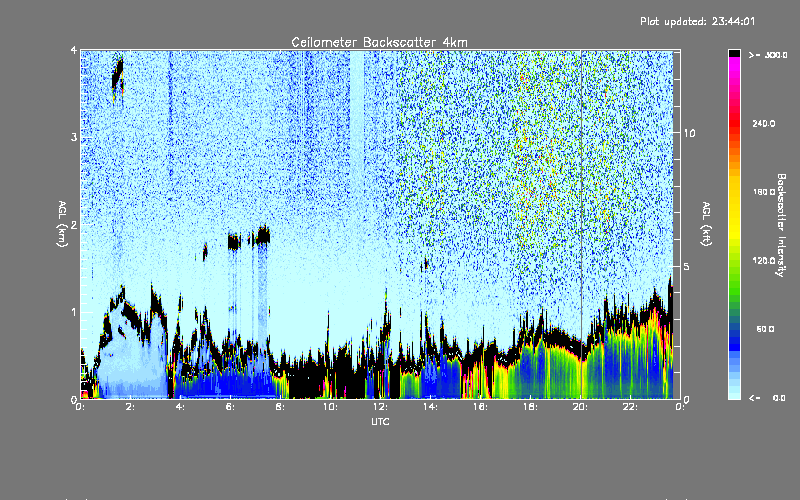Image resolution: width=800 pixels, height=500 pixels.
Task: Click the '6:' tick on the UTC axis
Action: 231,407
